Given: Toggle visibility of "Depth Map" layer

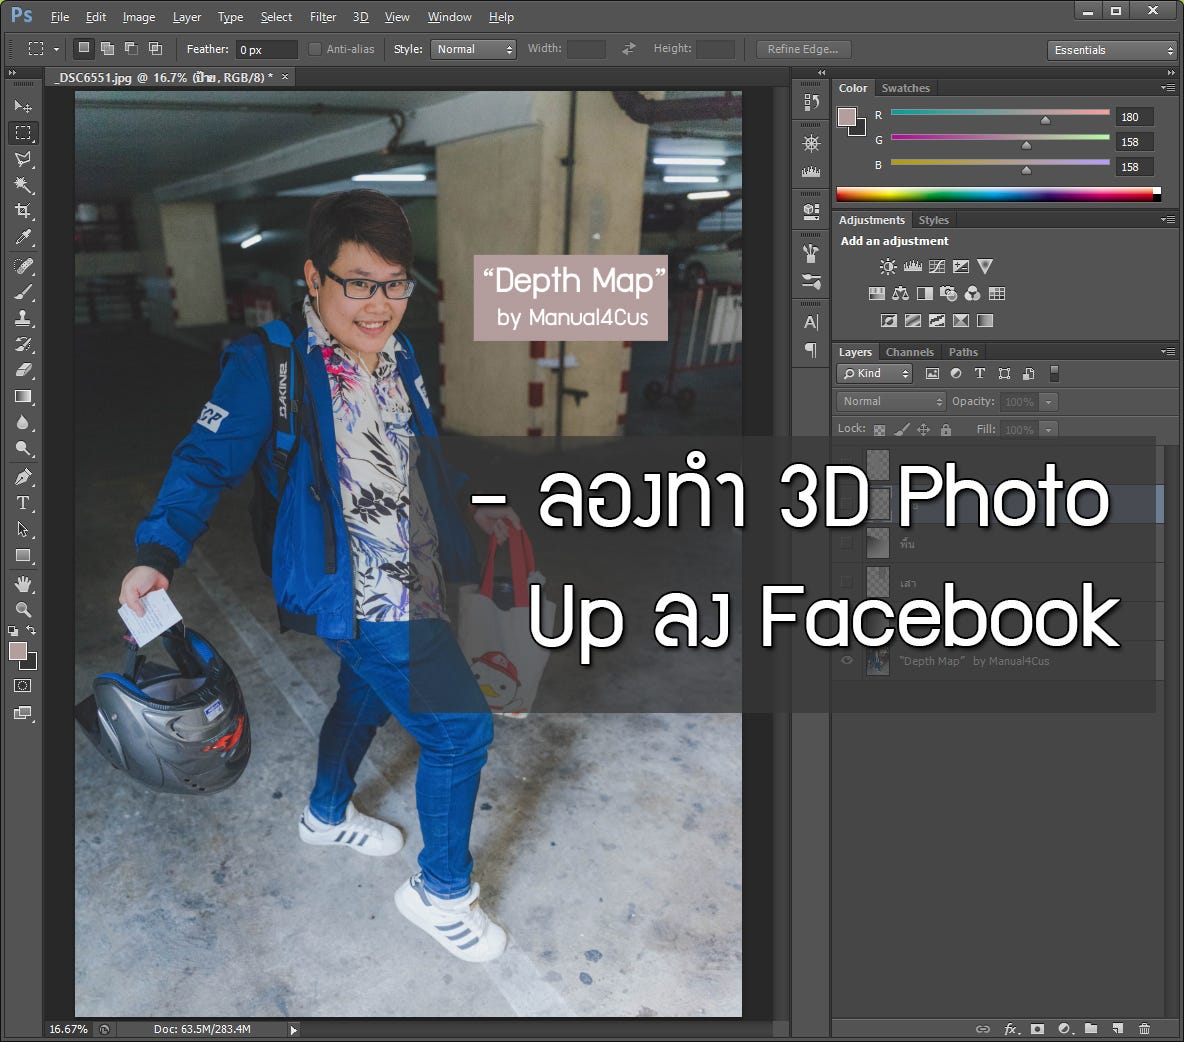Looking at the screenshot, I should pyautogui.click(x=846, y=661).
